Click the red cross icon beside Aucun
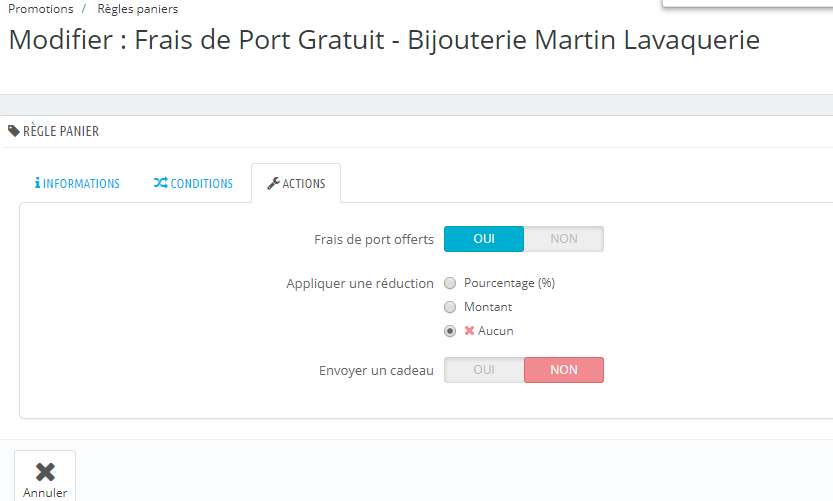833x501 pixels. click(469, 331)
